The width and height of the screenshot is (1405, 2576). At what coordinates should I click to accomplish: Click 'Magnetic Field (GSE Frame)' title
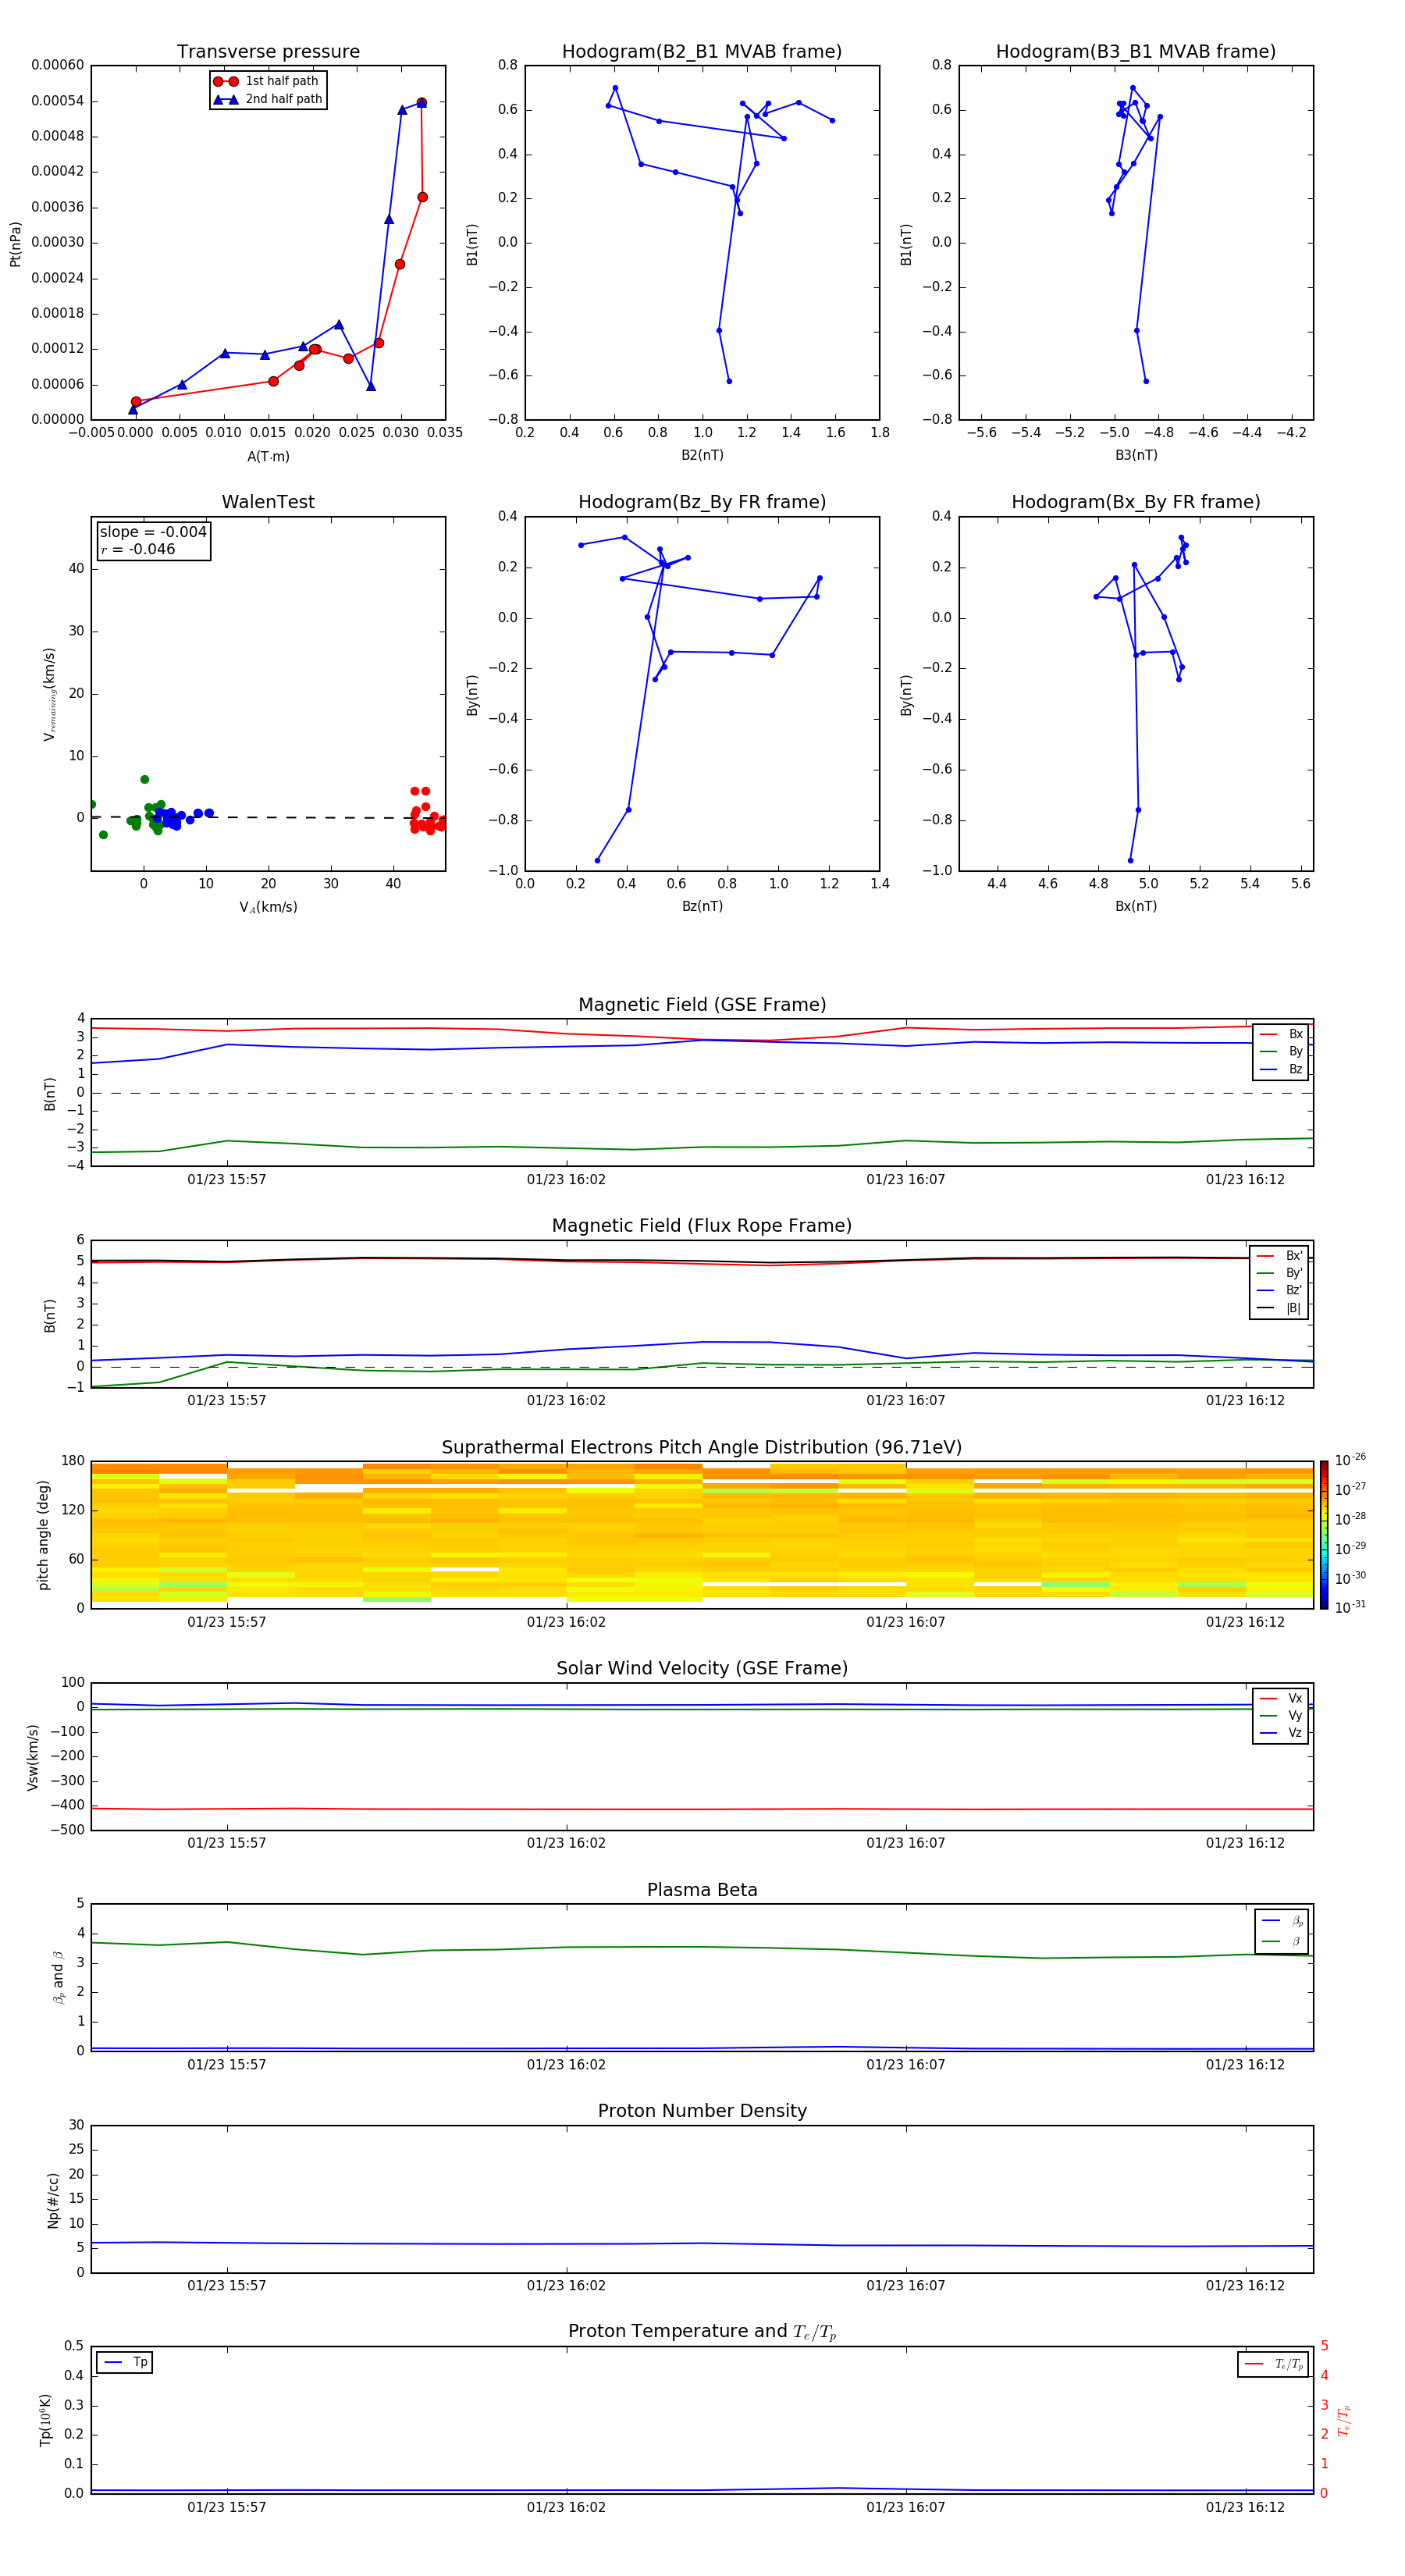(x=702, y=1005)
